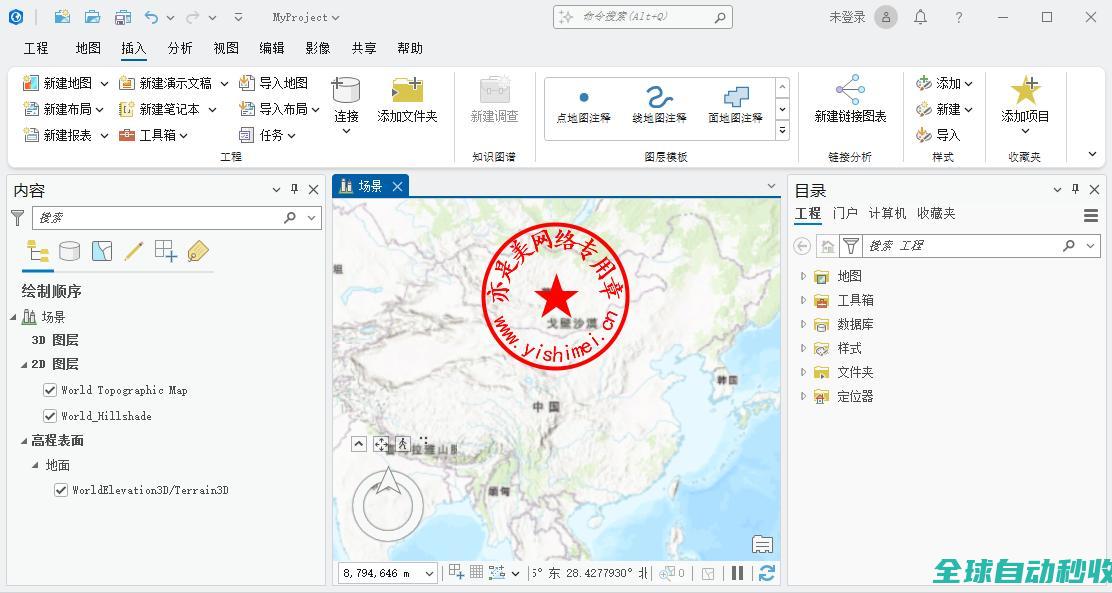Expand the Toolboxes (工具箱) node in Catalog
Viewport: 1112px width, 593px height.
(x=803, y=300)
